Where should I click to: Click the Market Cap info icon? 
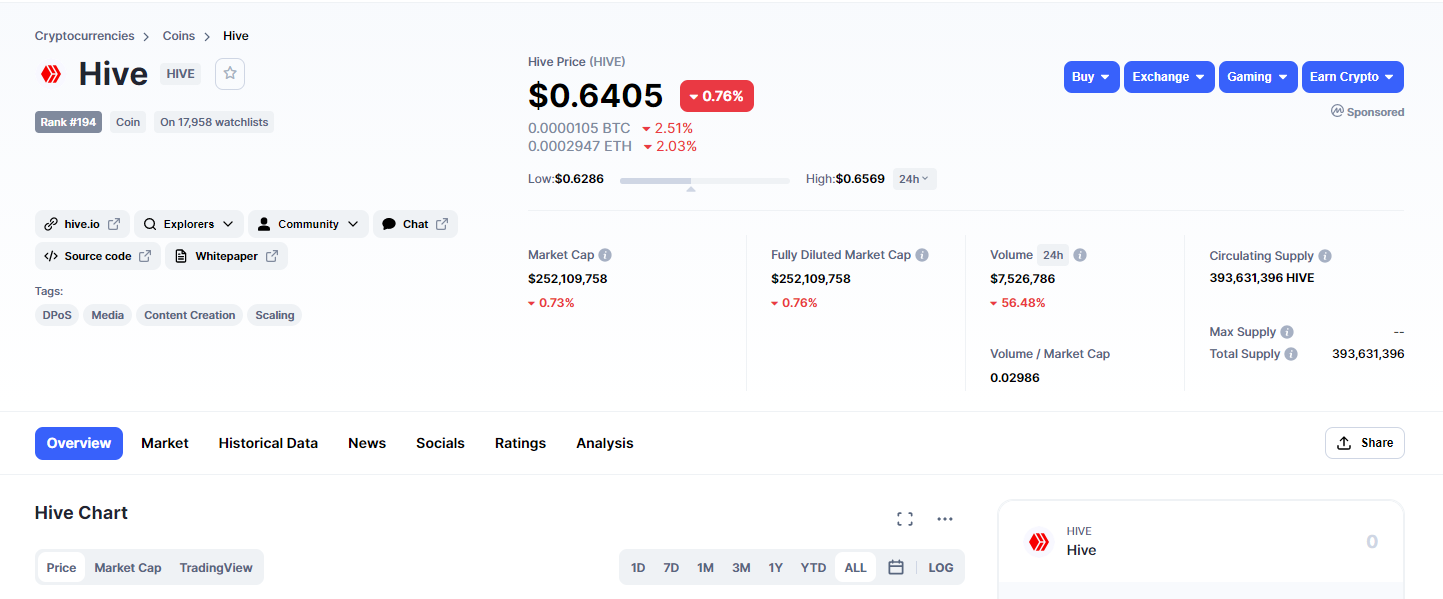(605, 255)
